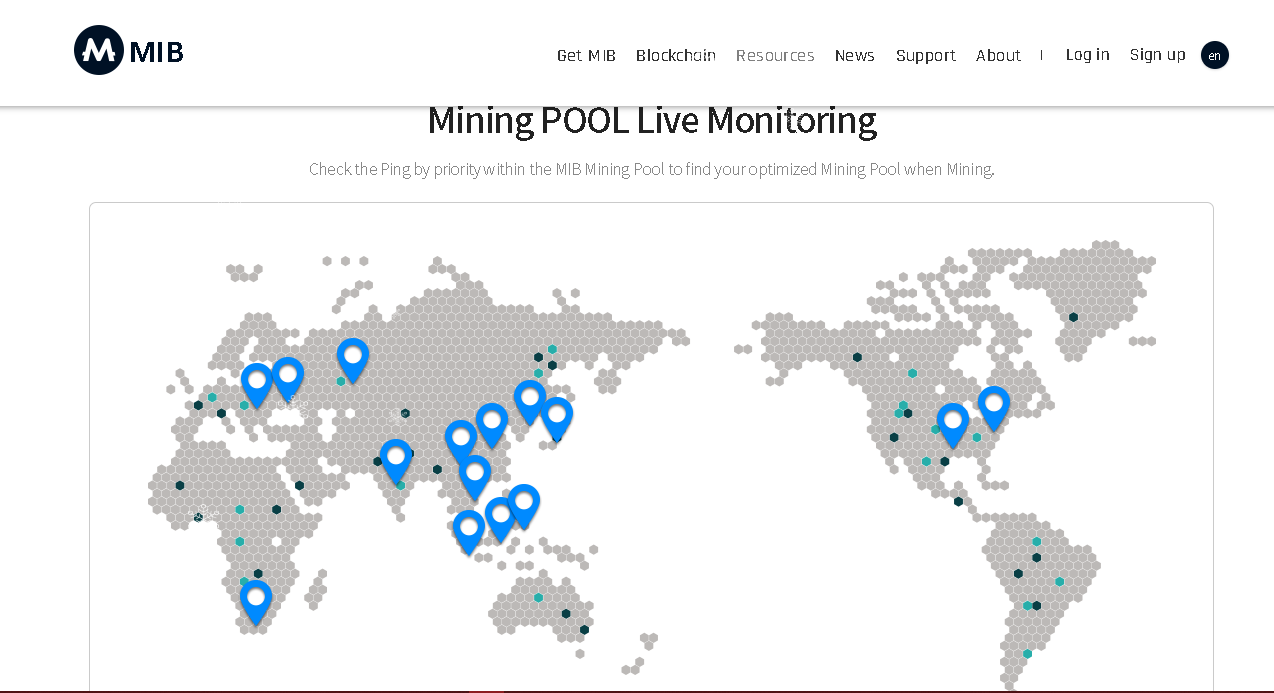Click the Sign up link
The width and height of the screenshot is (1274, 693).
click(1158, 54)
